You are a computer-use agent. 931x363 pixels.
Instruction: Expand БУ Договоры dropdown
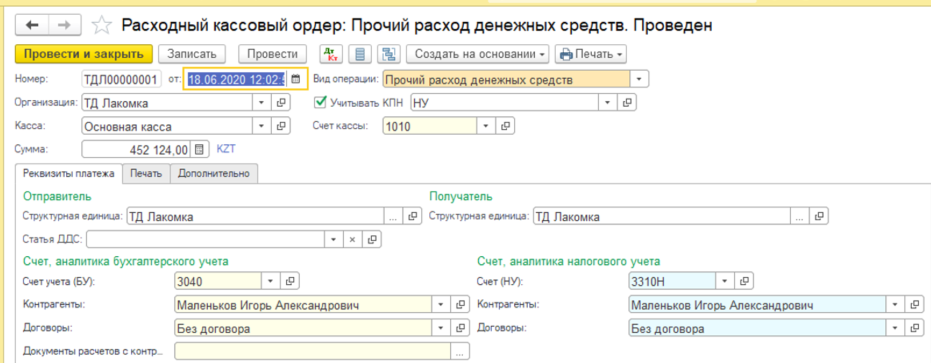pos(441,327)
